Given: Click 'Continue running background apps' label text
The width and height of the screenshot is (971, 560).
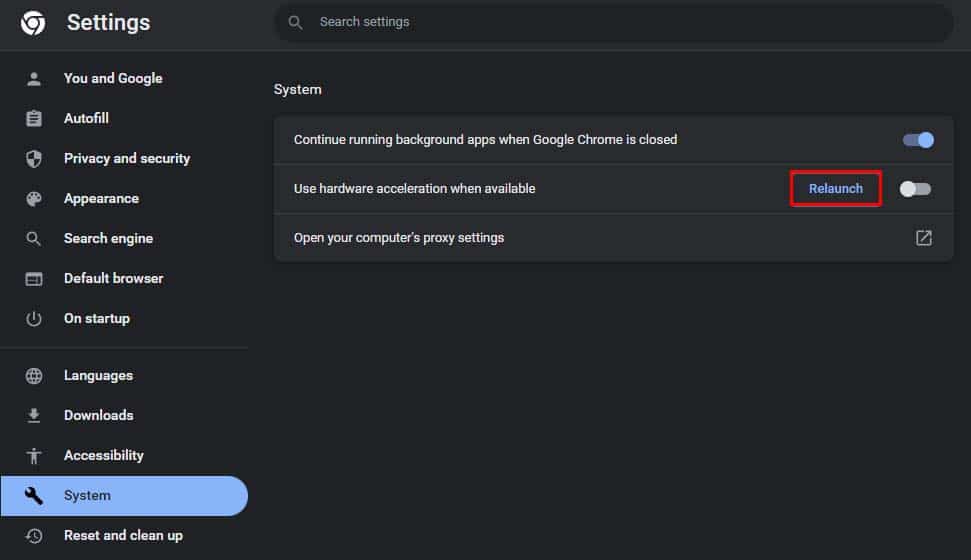Looking at the screenshot, I should (486, 140).
